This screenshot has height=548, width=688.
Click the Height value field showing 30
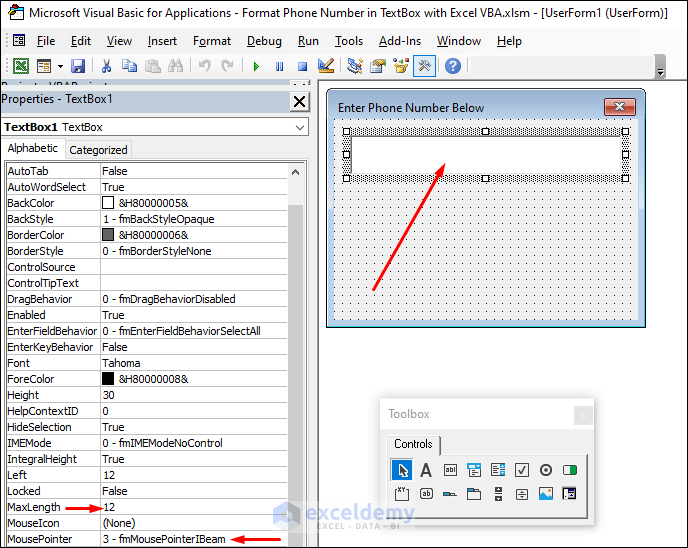click(194, 395)
